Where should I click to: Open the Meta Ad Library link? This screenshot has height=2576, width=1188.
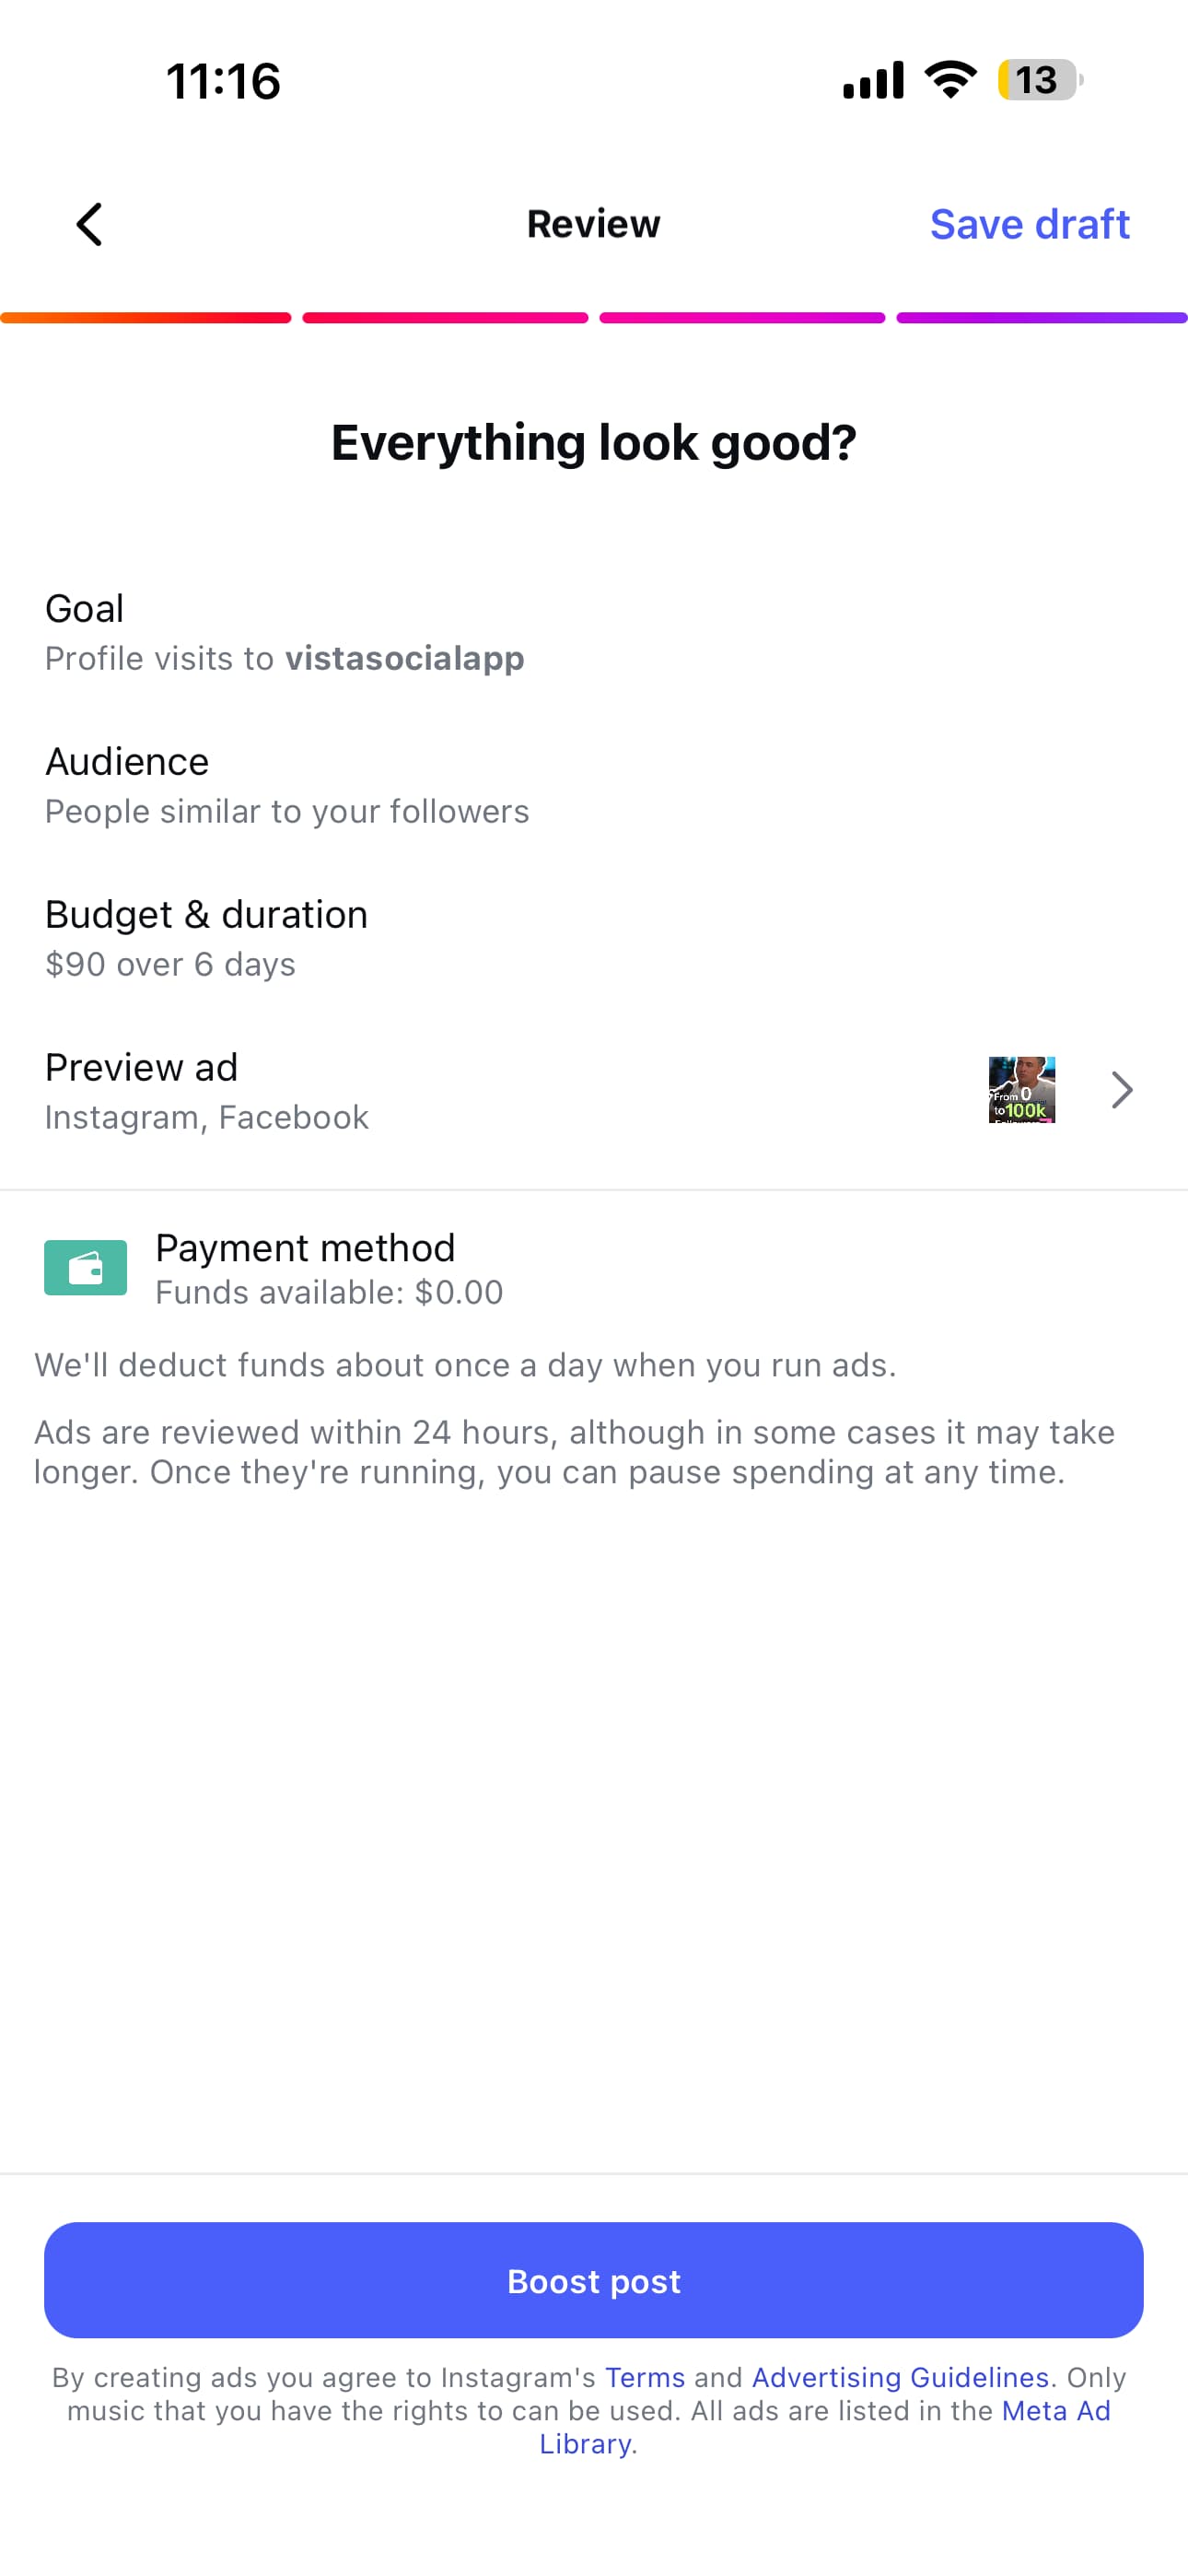1055,2411
